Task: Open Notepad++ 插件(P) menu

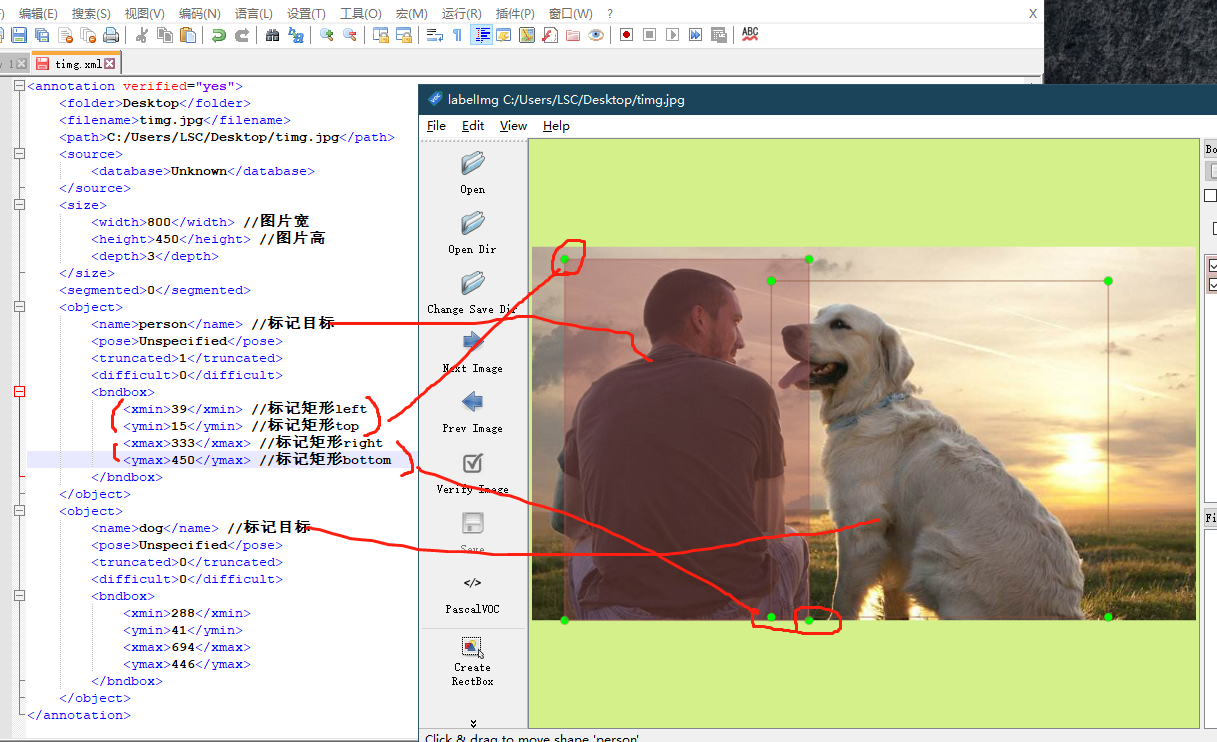Action: [515, 14]
